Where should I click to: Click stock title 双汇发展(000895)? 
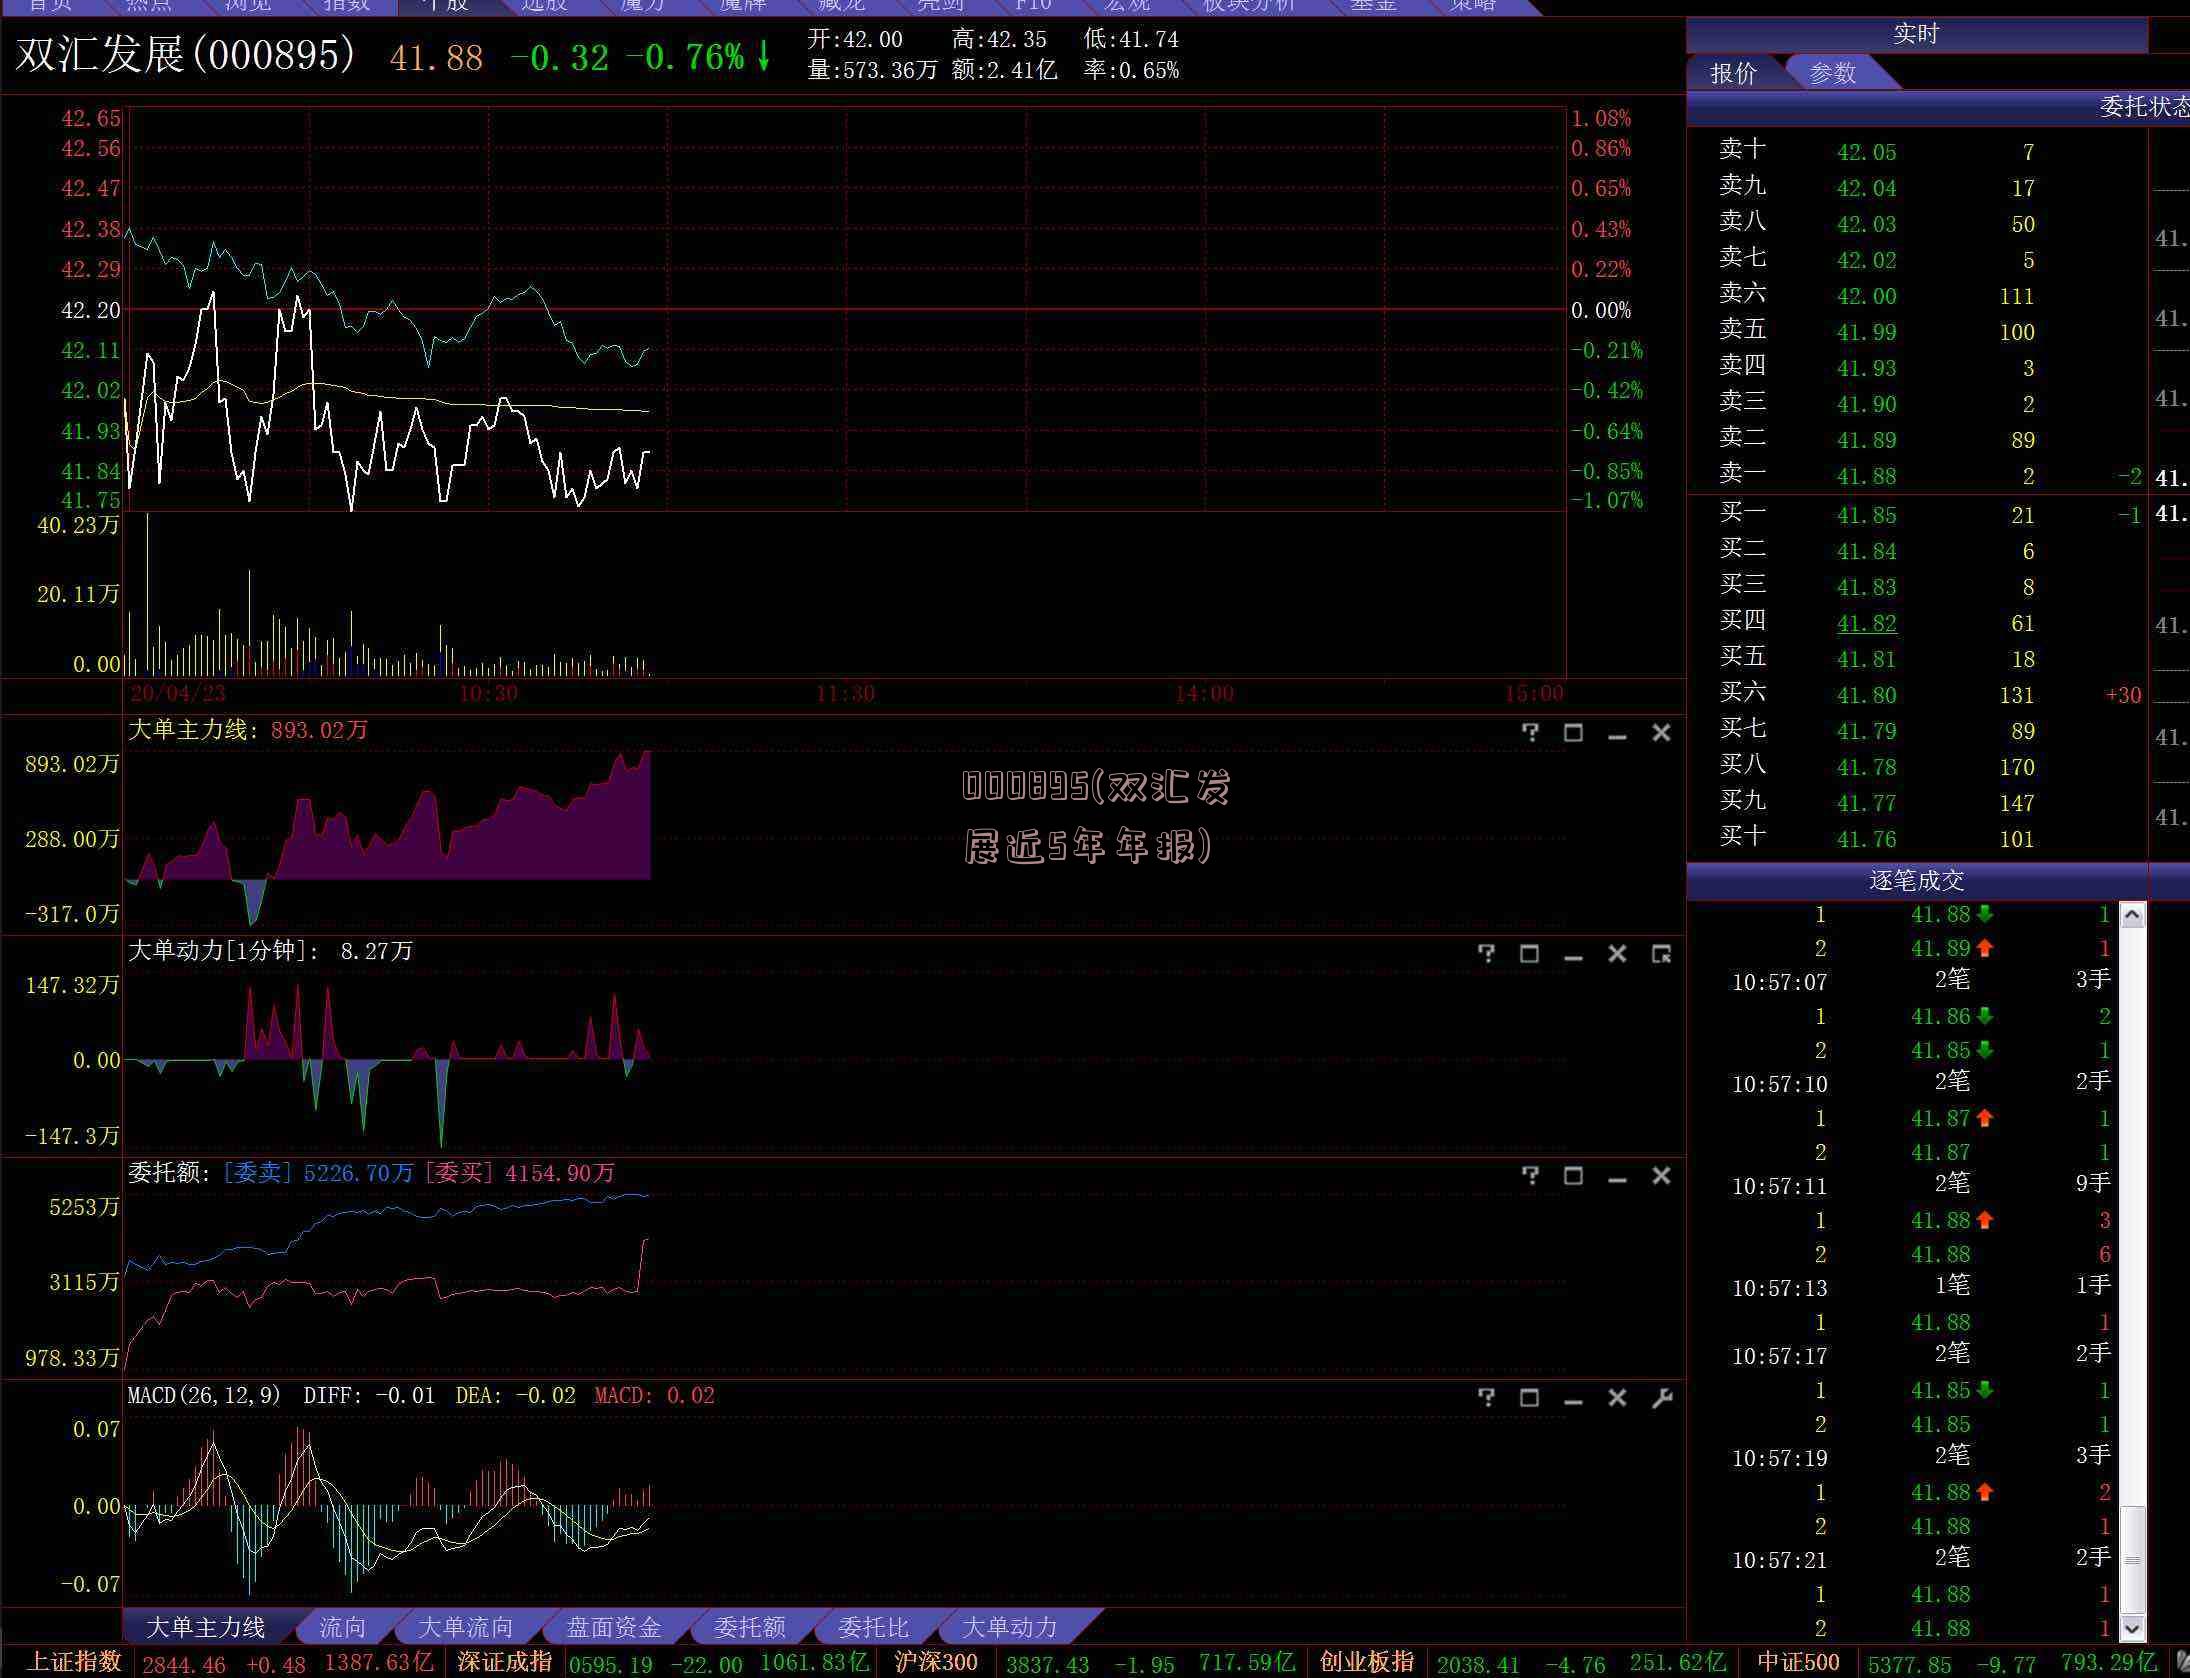(x=186, y=54)
